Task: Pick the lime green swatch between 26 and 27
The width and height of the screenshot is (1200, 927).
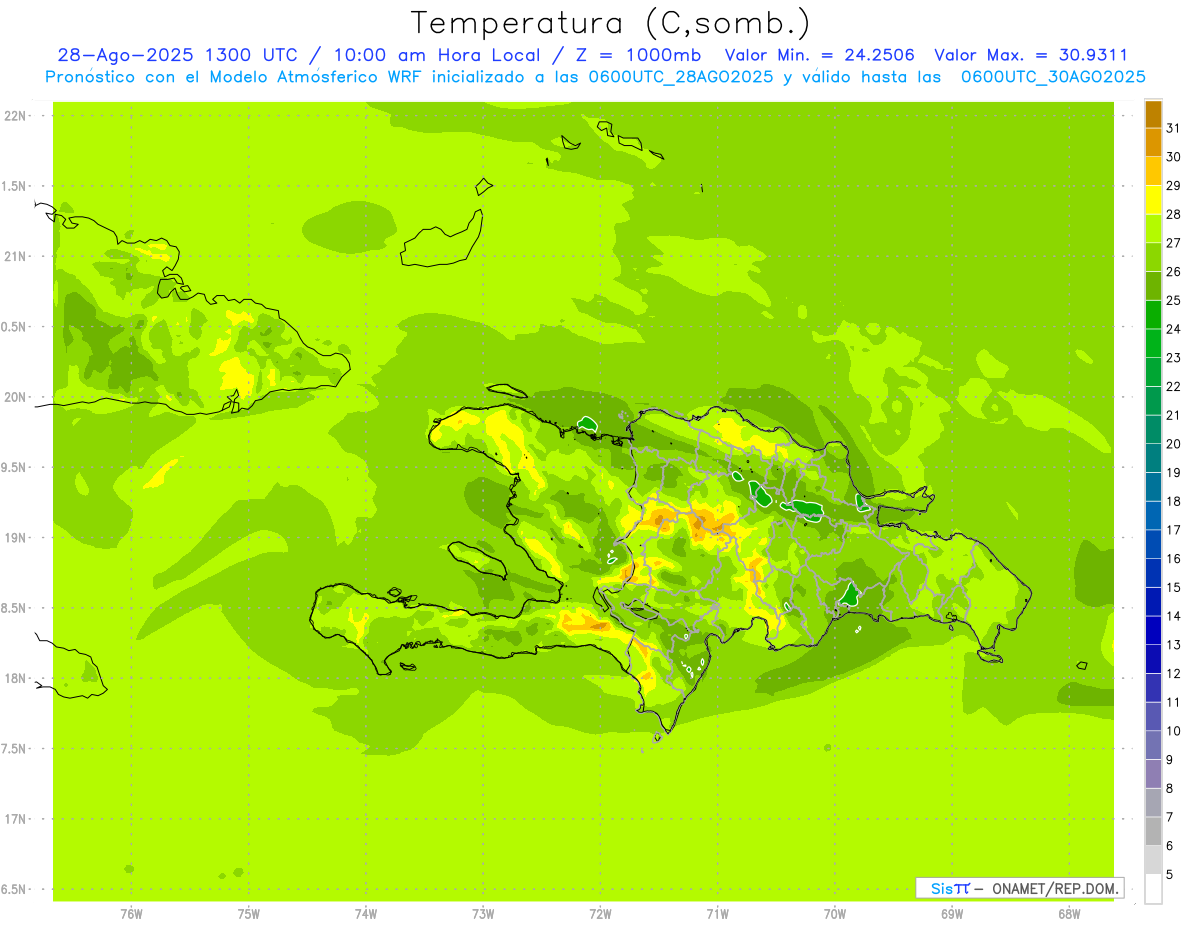Action: click(1153, 257)
